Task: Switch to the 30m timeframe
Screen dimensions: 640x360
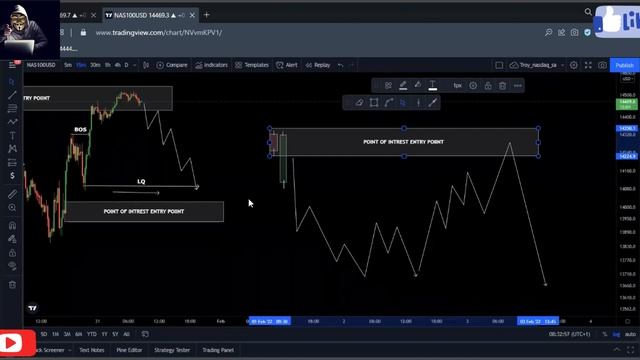Action: [x=95, y=65]
